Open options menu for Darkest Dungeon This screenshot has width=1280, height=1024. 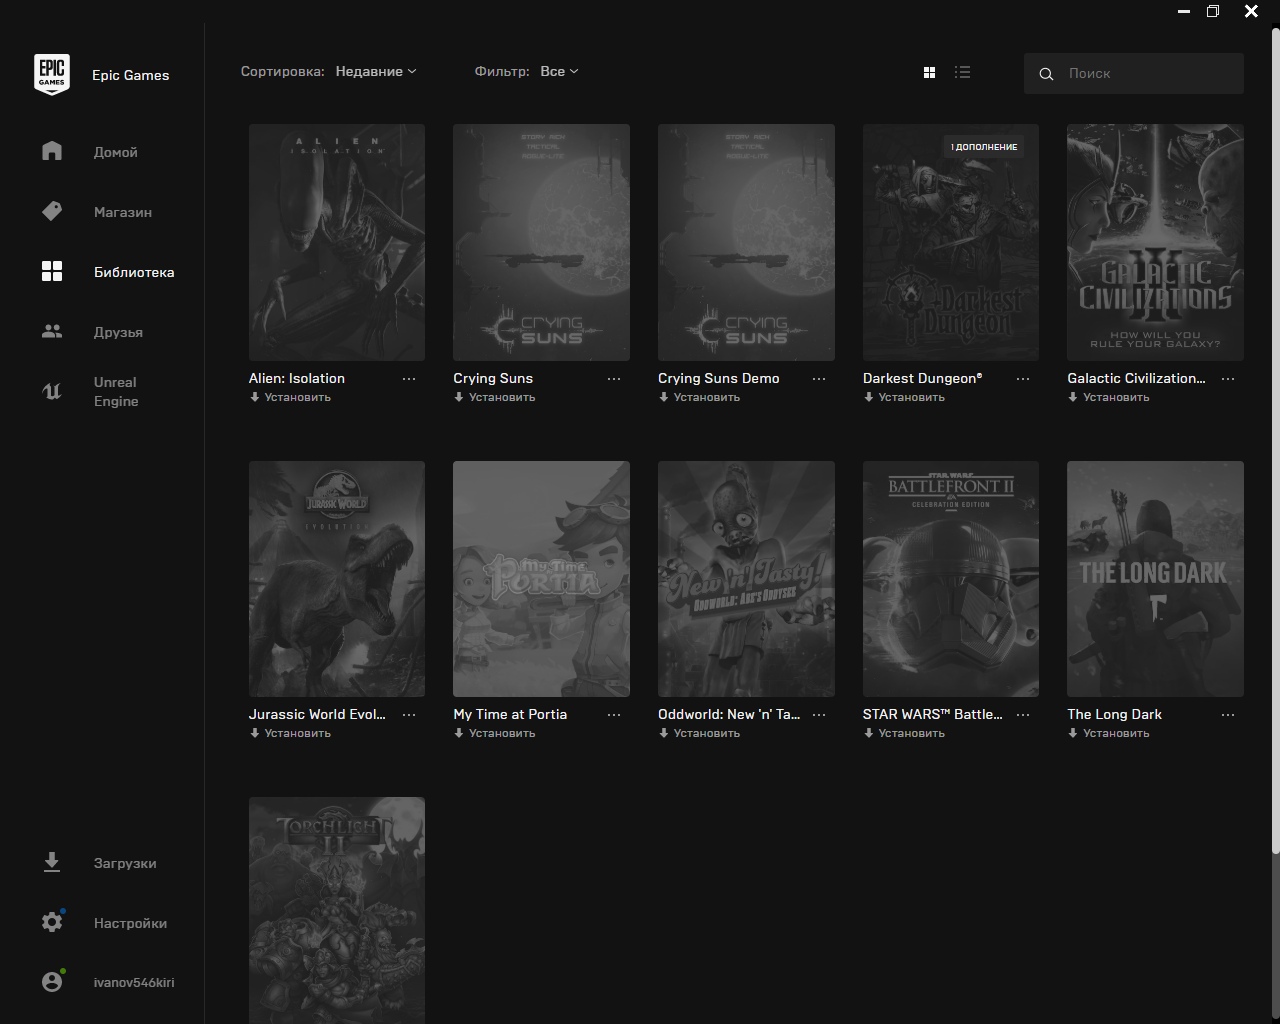[x=1023, y=379]
